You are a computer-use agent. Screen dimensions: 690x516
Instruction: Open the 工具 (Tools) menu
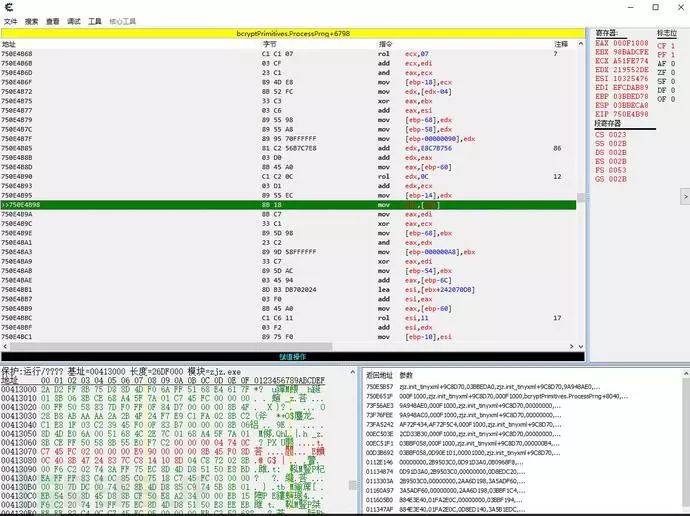(95, 21)
